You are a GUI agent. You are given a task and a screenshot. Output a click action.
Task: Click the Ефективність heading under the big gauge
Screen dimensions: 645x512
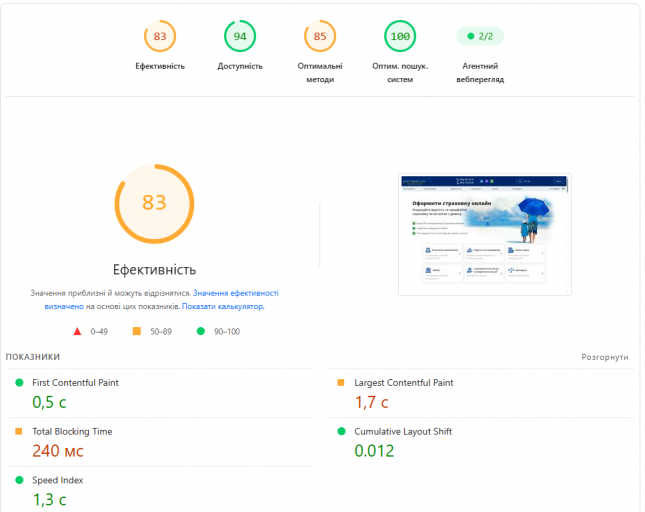tap(154, 270)
